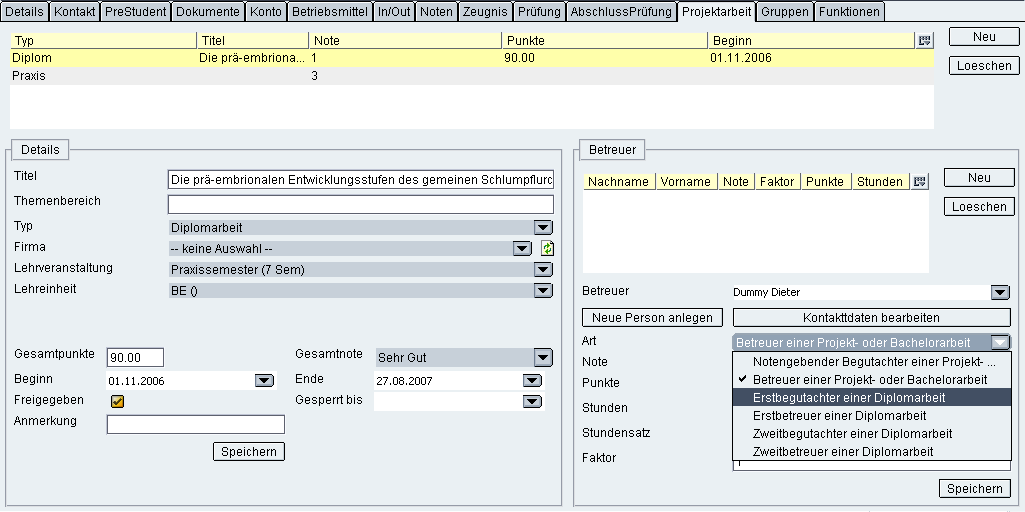
Task: Open column picker icon in project table header
Action: click(924, 41)
